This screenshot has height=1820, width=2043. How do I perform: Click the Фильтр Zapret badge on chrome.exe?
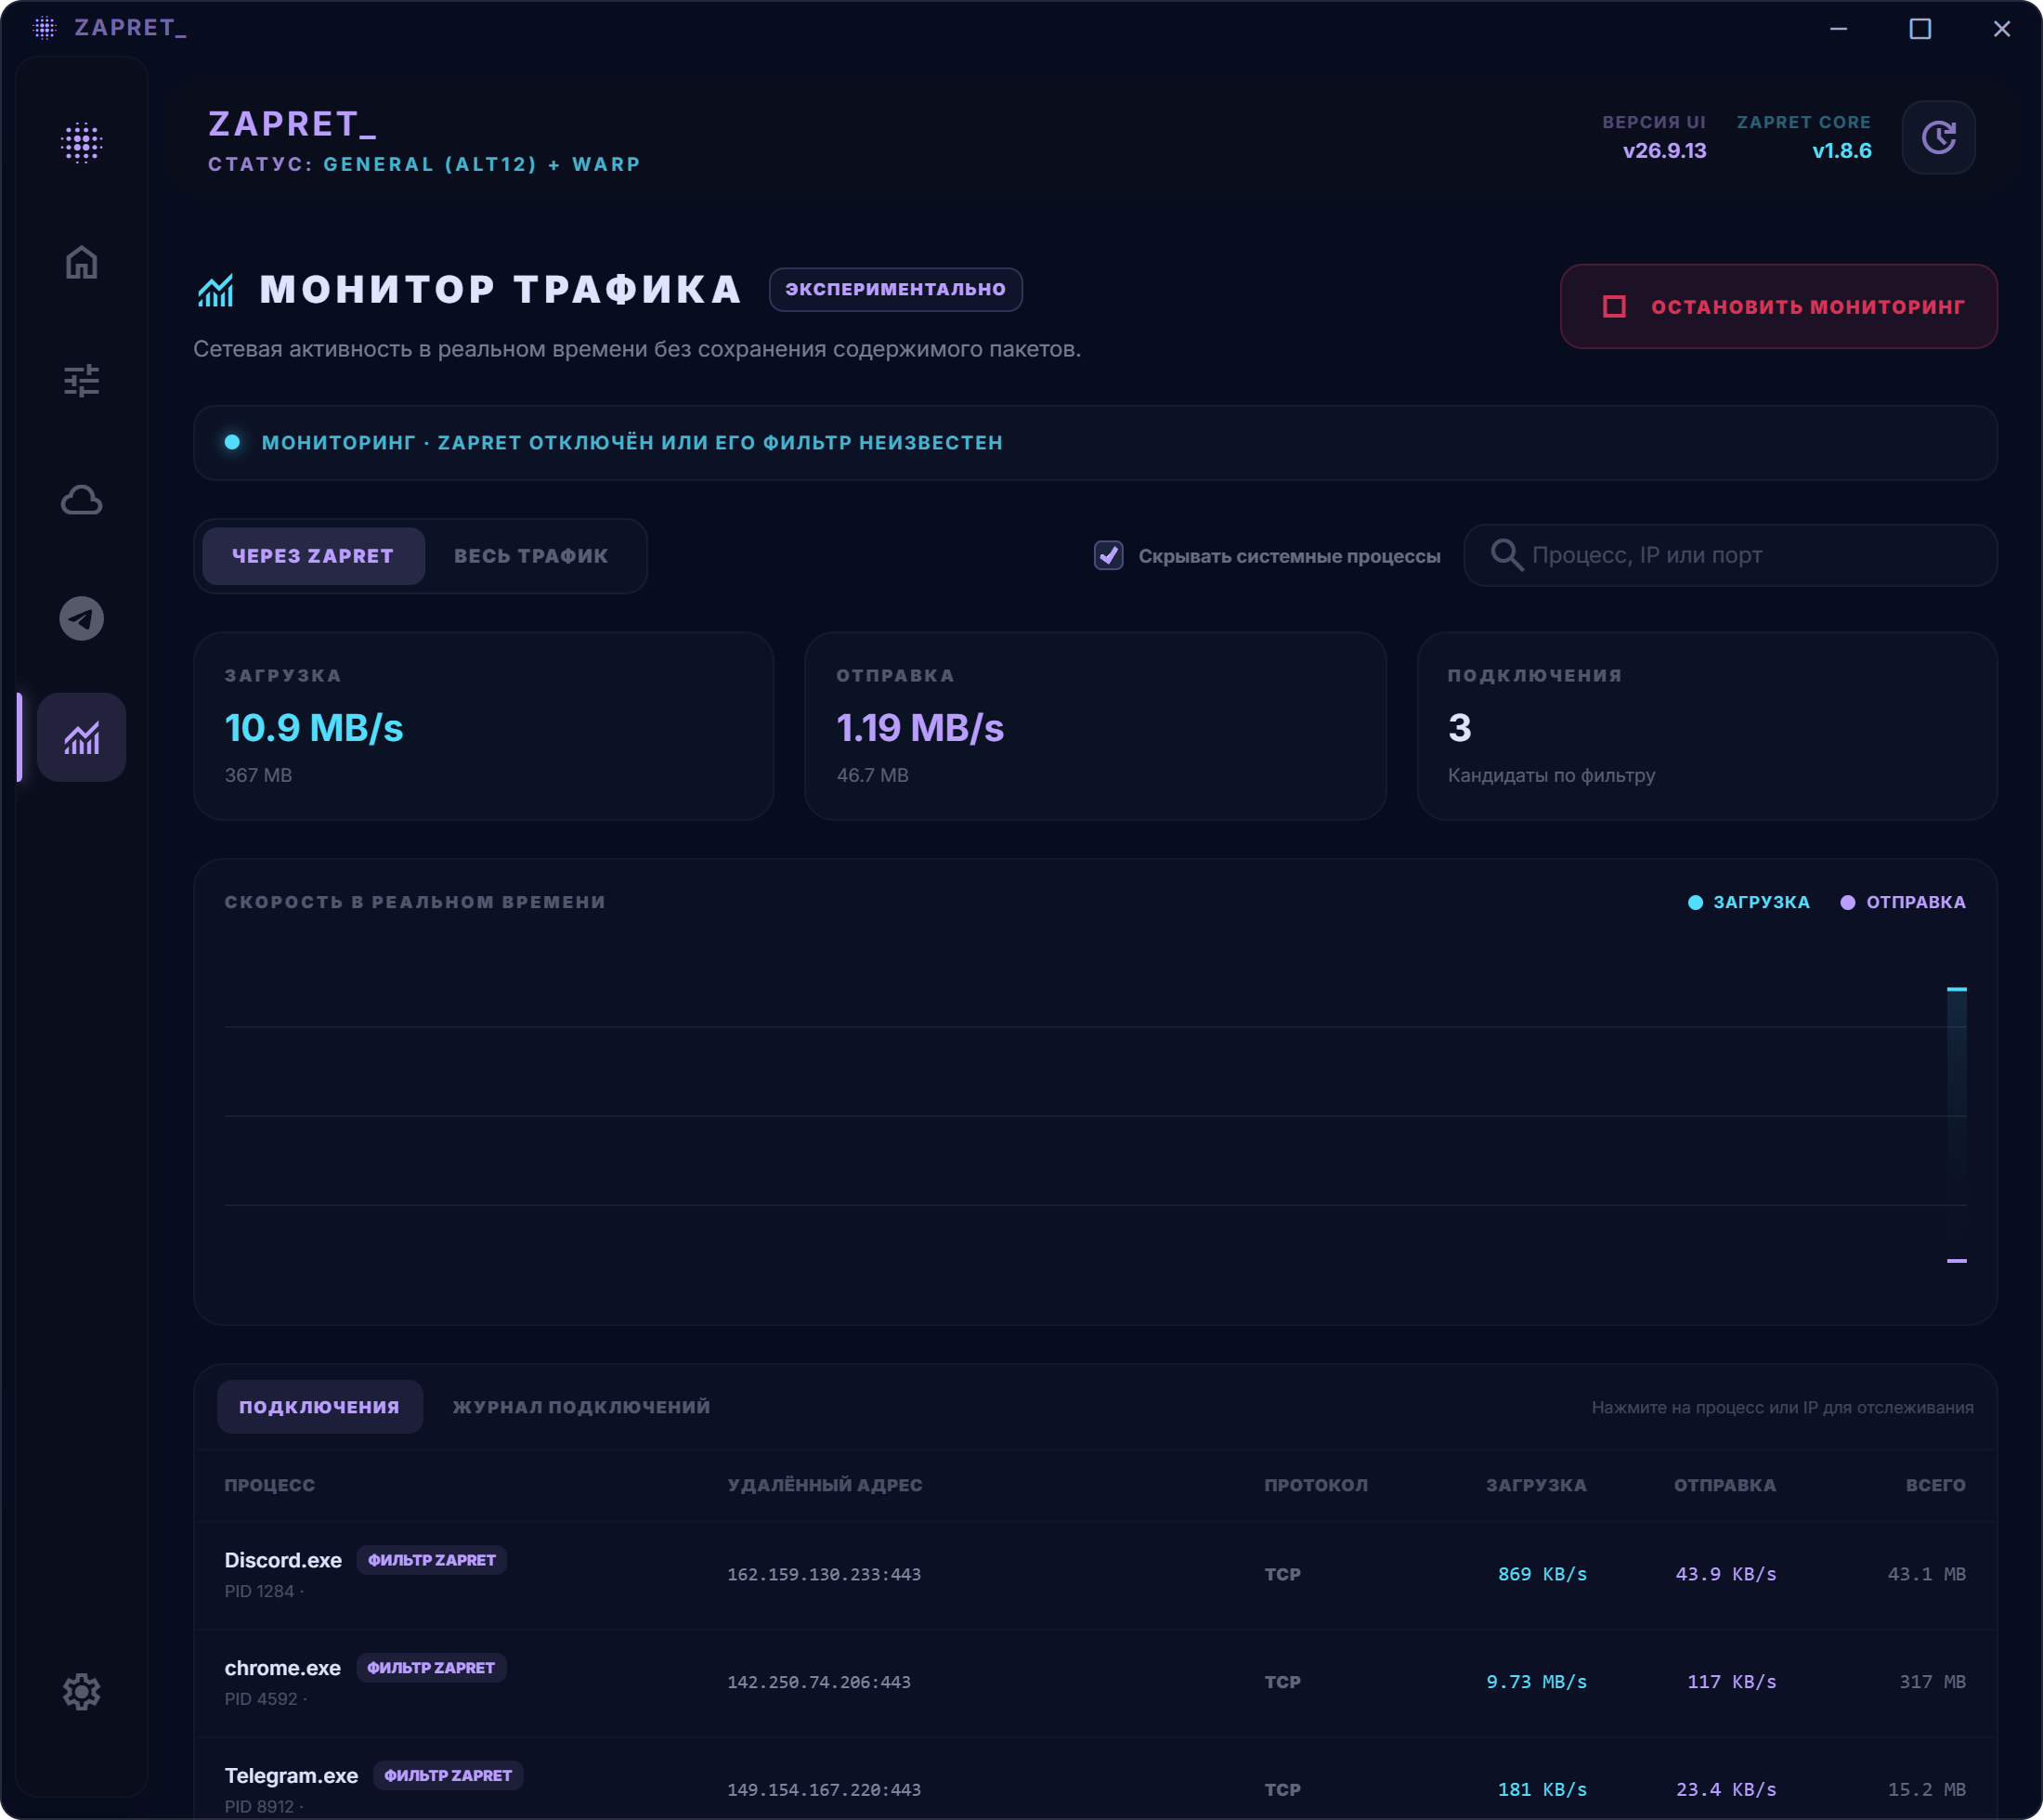tap(431, 1668)
